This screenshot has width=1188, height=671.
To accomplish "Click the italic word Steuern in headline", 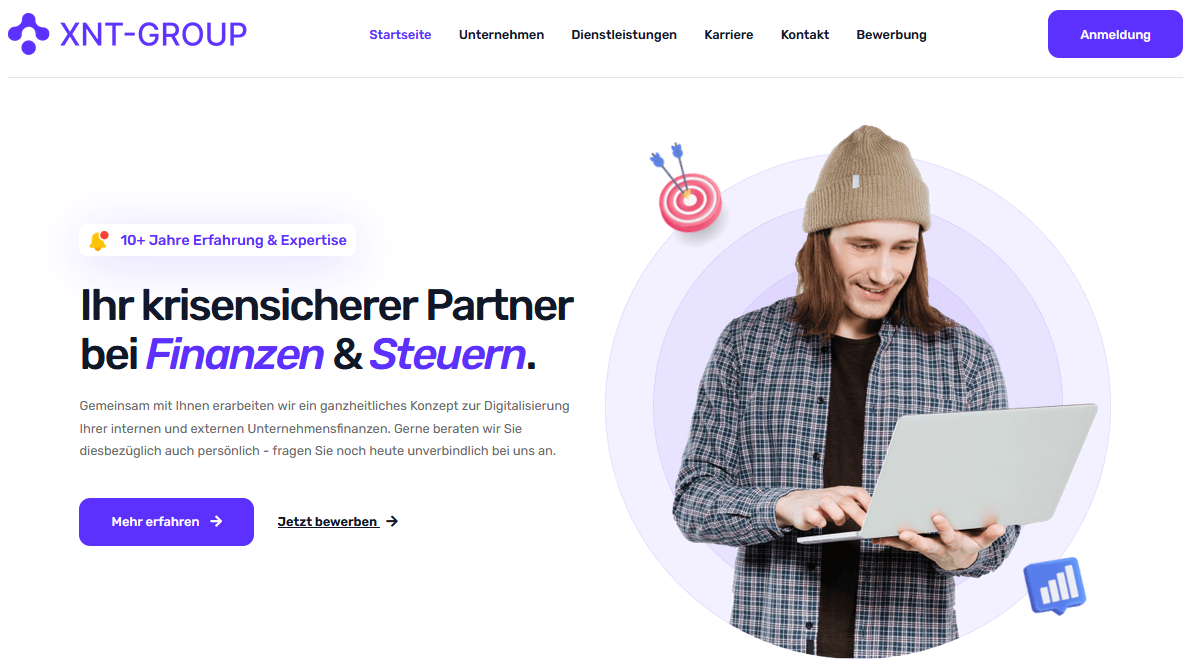I will pos(448,354).
